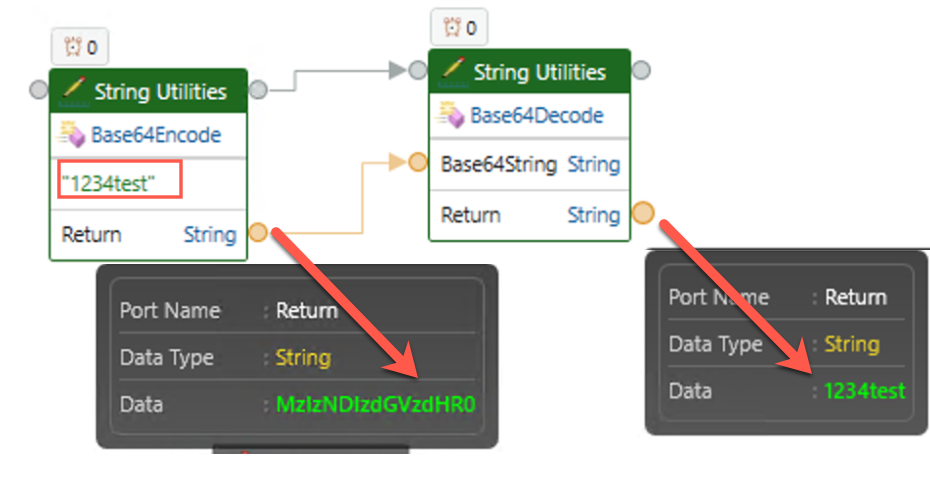Click the yellow String data type in right tooltip
This screenshot has height=482, width=930.
pos(852,344)
